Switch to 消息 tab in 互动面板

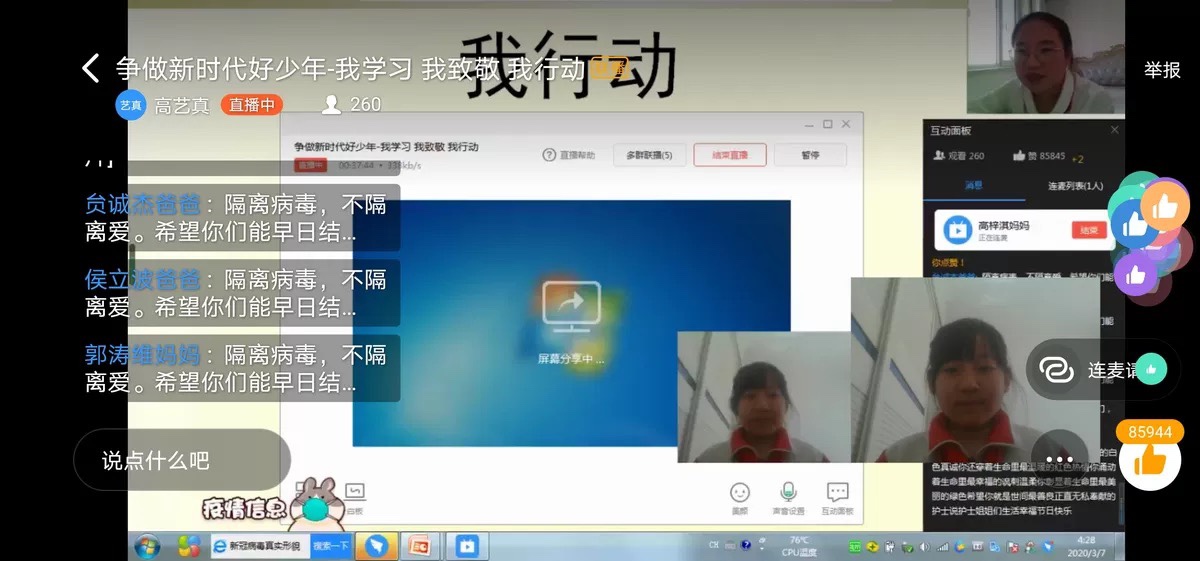click(x=974, y=186)
